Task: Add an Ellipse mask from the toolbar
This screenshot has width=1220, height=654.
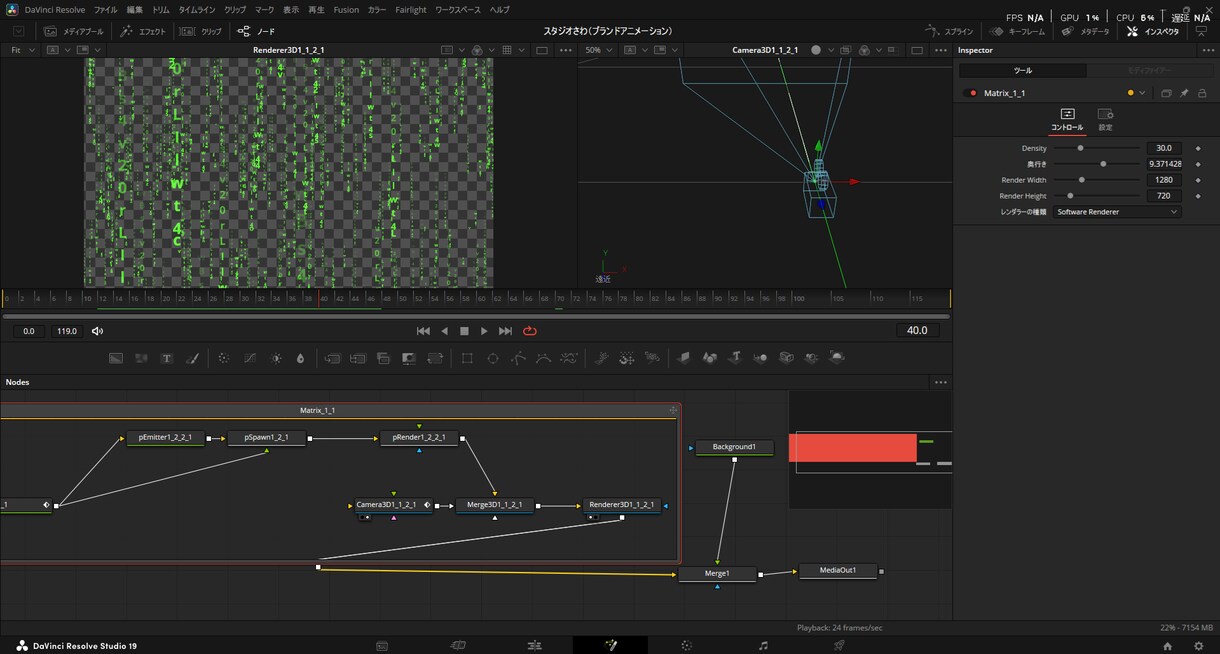Action: [x=493, y=358]
